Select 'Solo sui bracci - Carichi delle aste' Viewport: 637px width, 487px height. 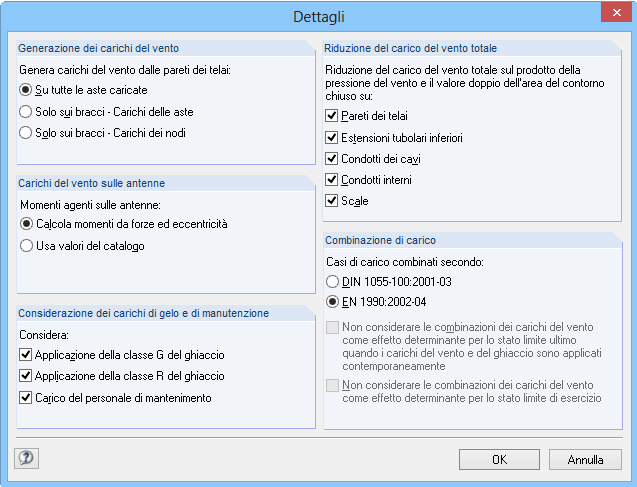(26, 111)
